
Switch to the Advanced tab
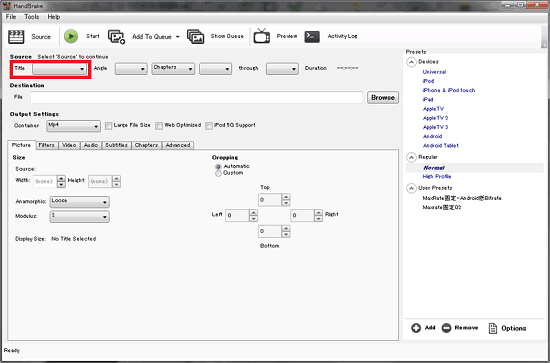(x=178, y=145)
